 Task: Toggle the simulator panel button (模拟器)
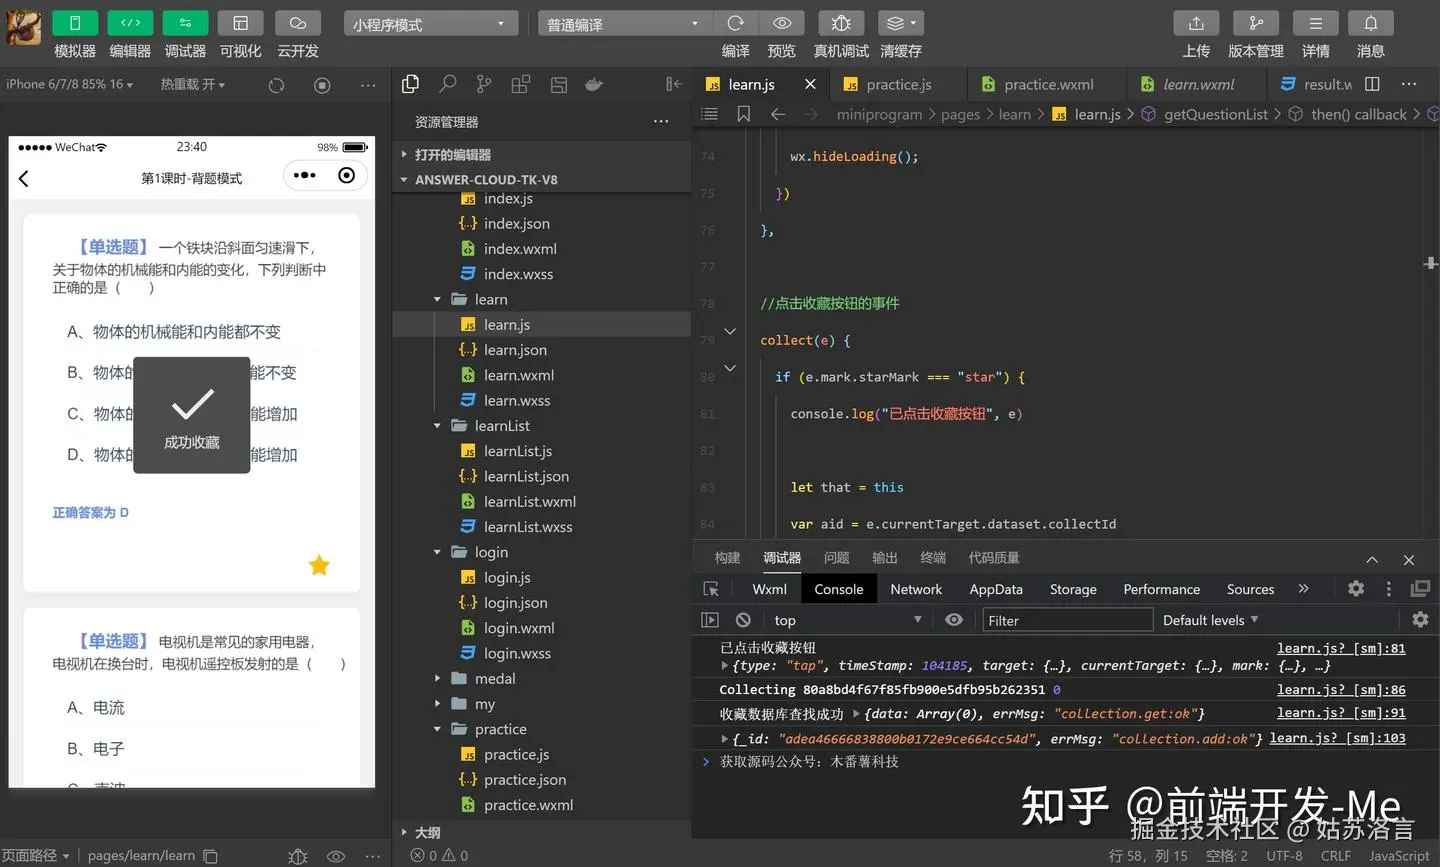75,23
